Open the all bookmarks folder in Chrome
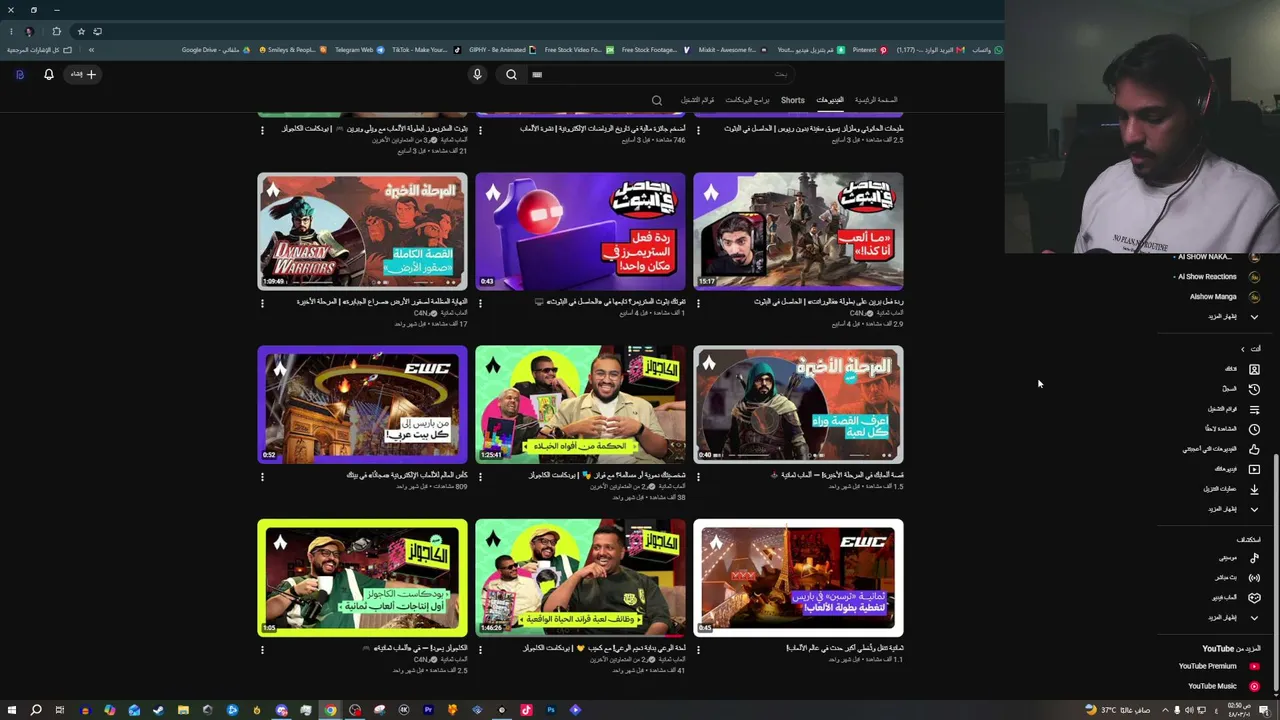This screenshot has height=720, width=1280. (40, 50)
